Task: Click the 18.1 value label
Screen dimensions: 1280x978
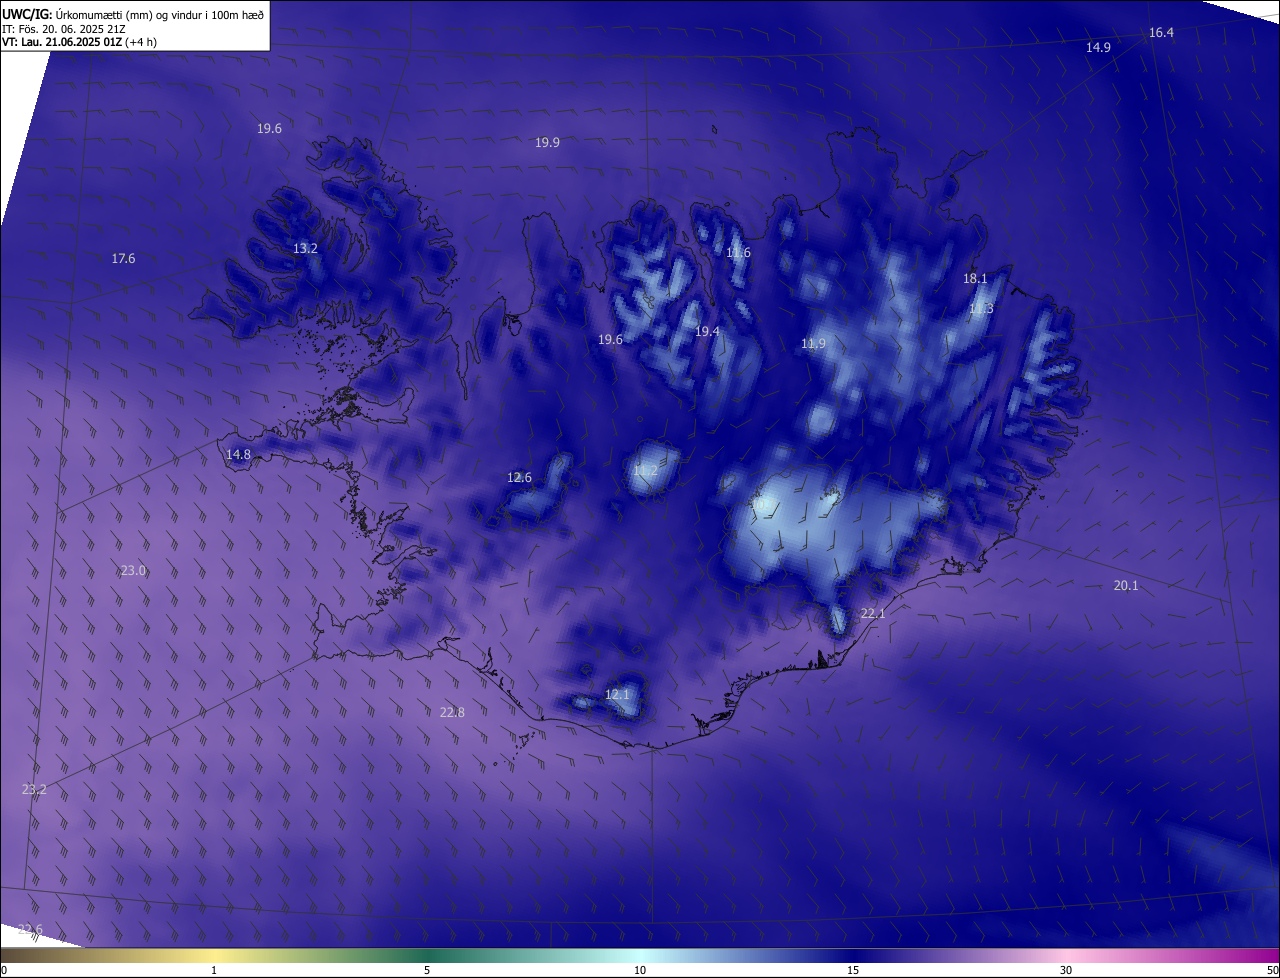Action: tap(975, 279)
